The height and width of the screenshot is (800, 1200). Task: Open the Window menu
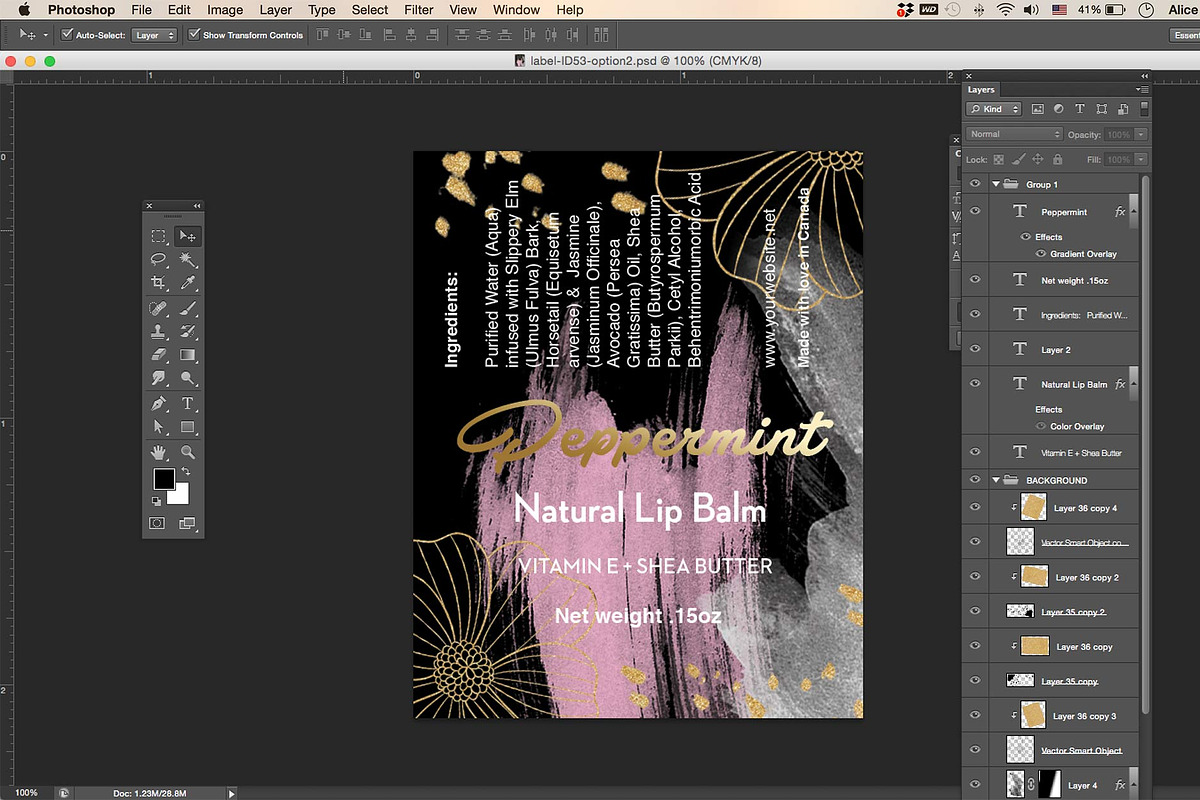tap(516, 10)
